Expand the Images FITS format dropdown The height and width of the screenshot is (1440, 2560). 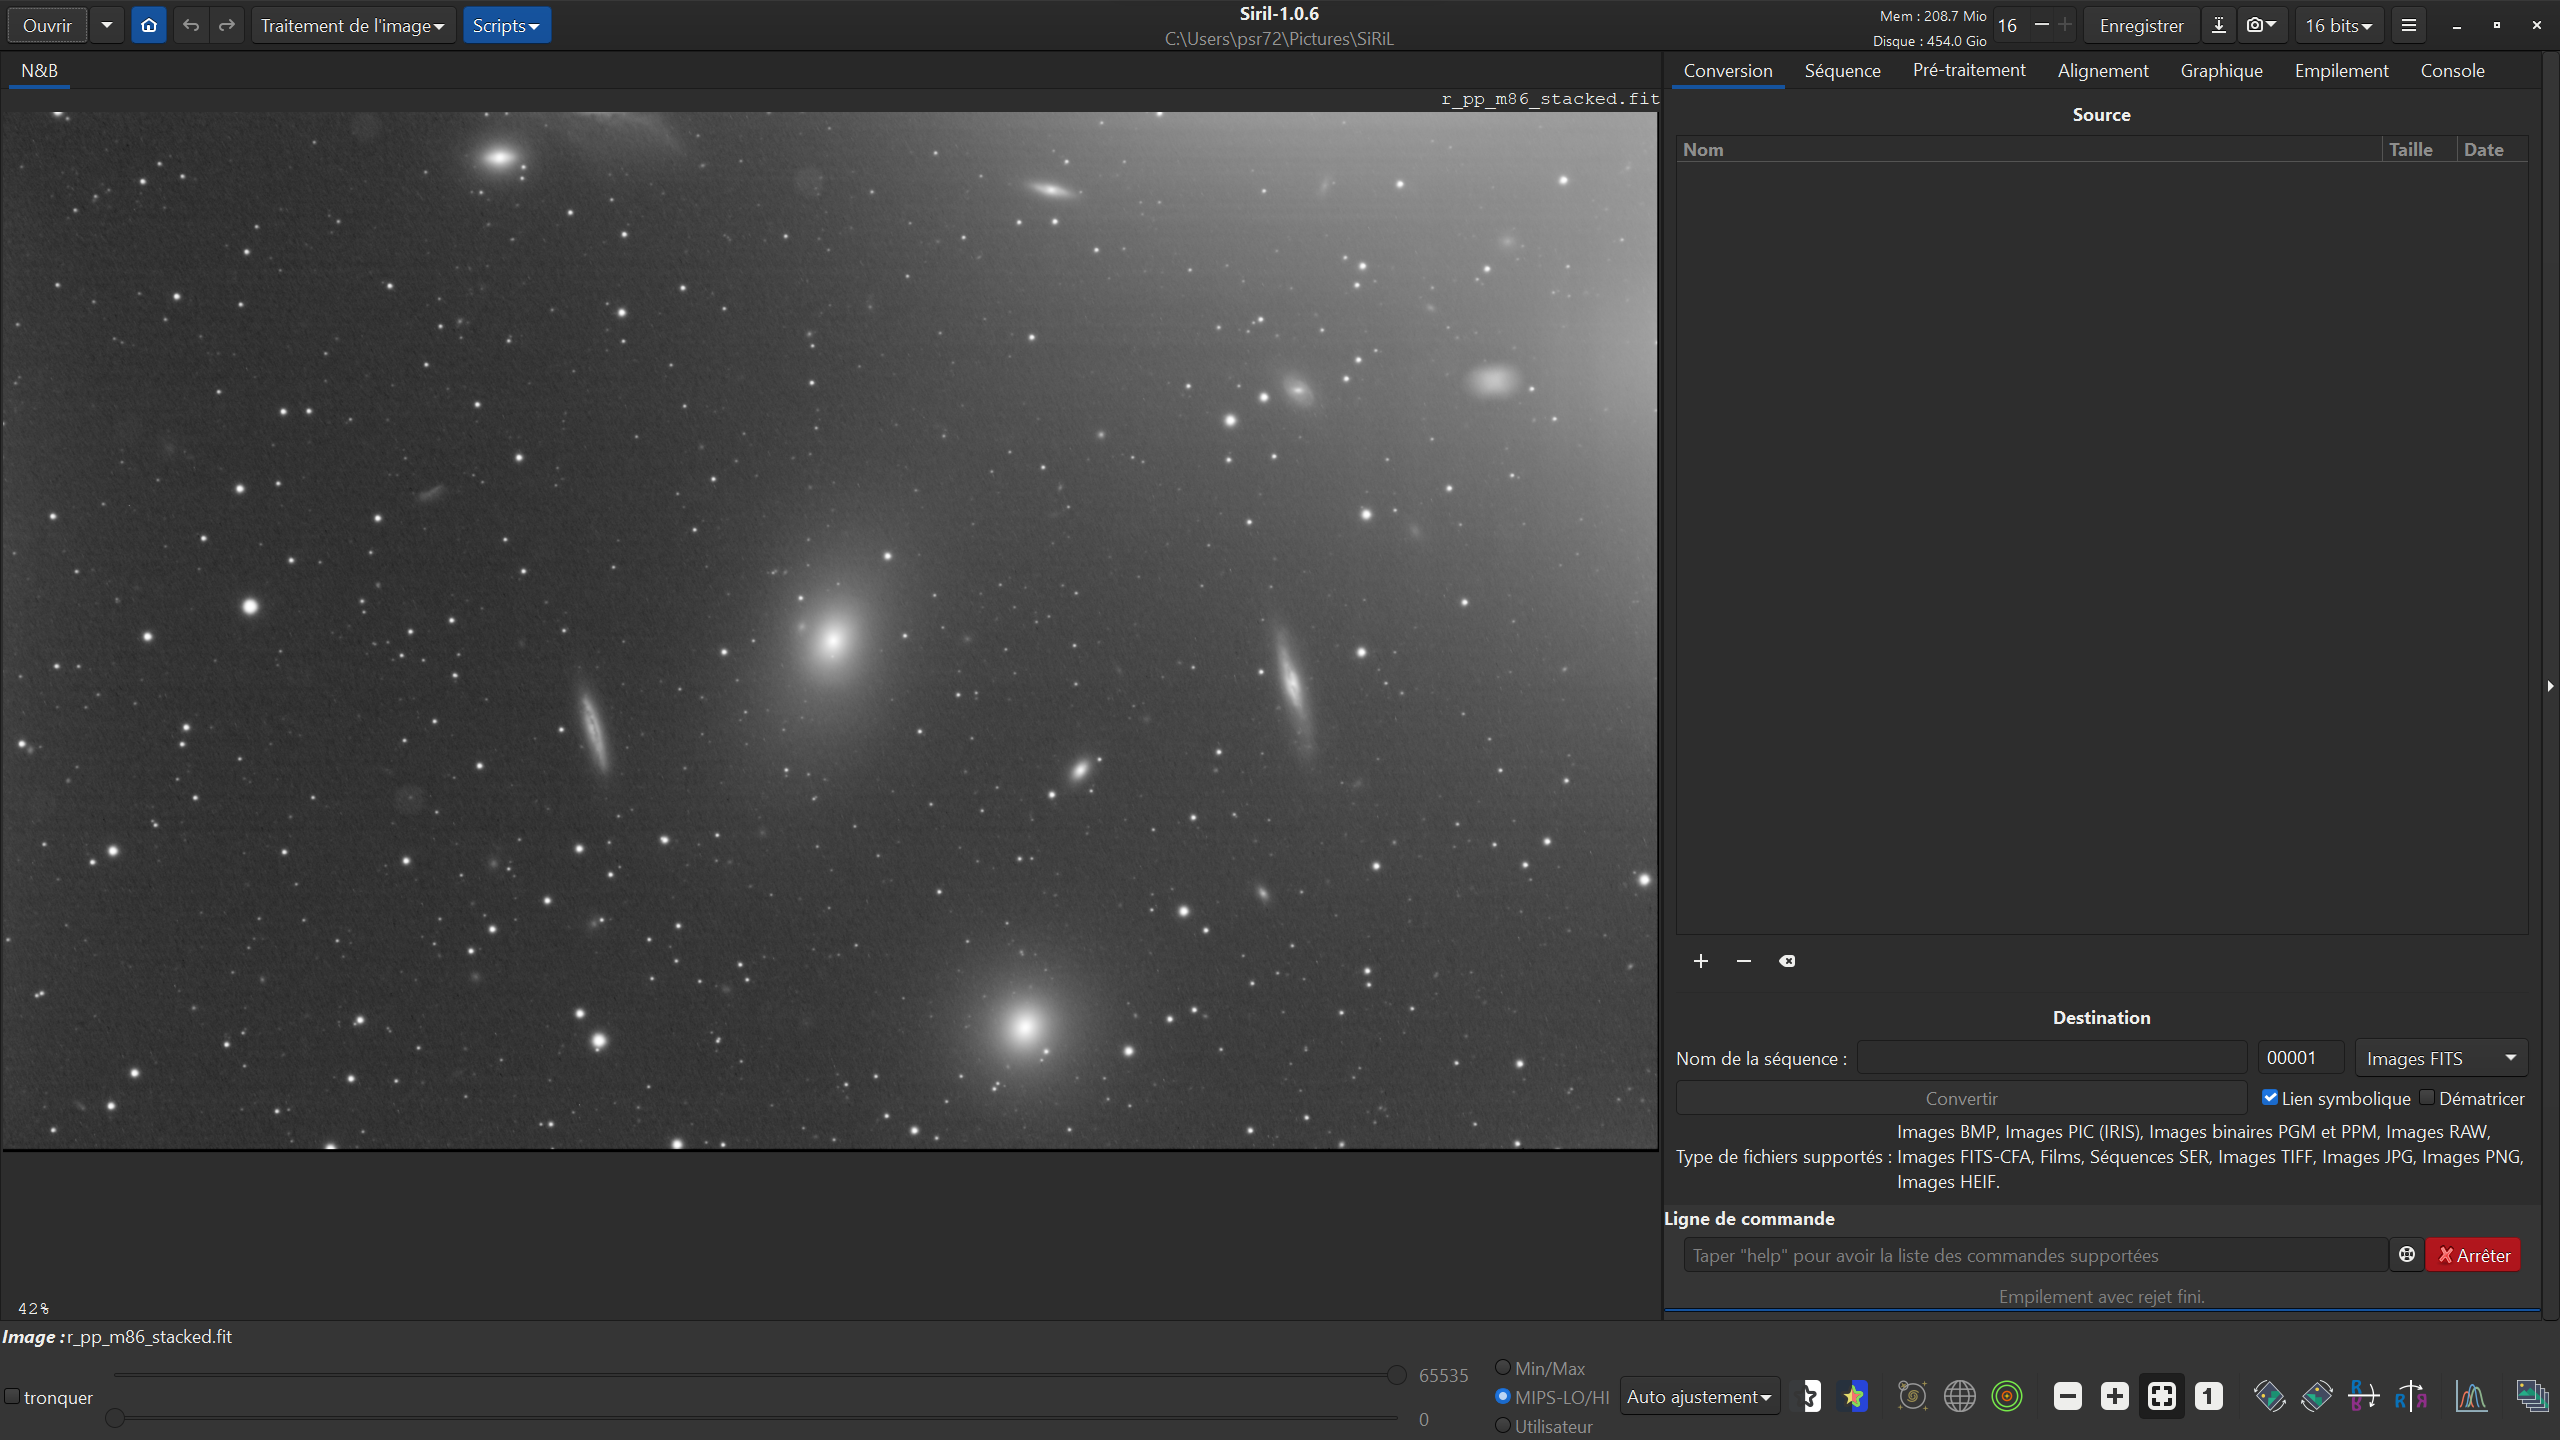(2440, 1058)
